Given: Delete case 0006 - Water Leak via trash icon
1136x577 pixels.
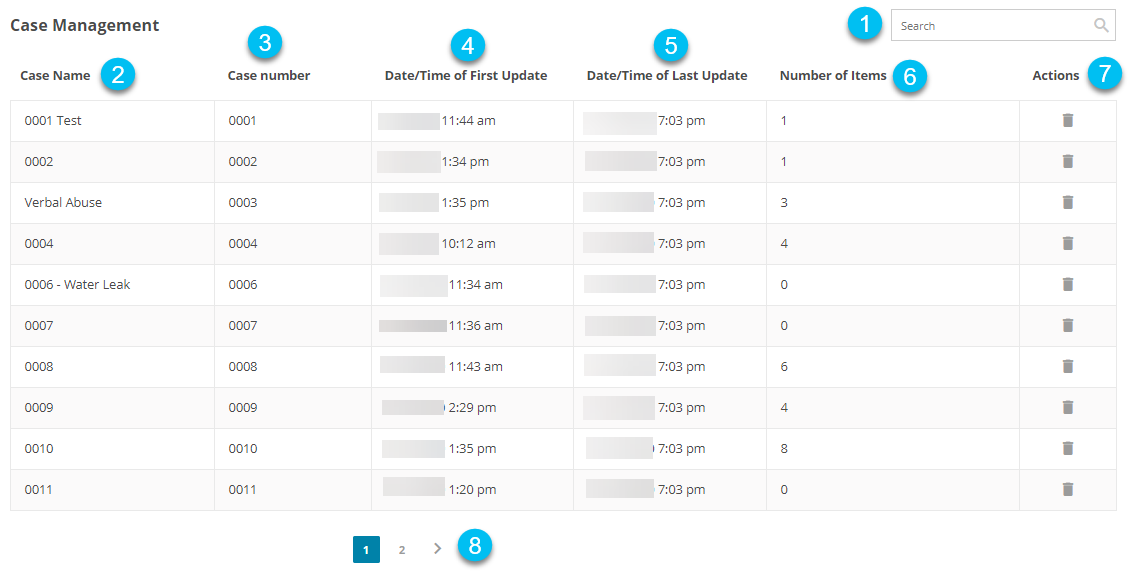Looking at the screenshot, I should click(x=1067, y=284).
